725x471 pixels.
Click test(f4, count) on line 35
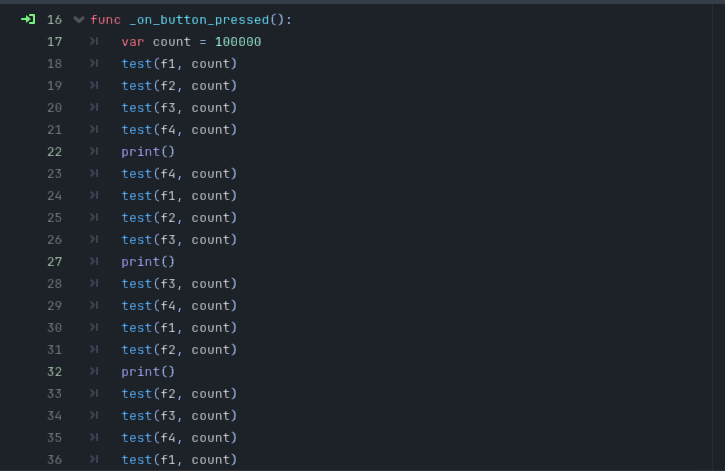point(179,438)
